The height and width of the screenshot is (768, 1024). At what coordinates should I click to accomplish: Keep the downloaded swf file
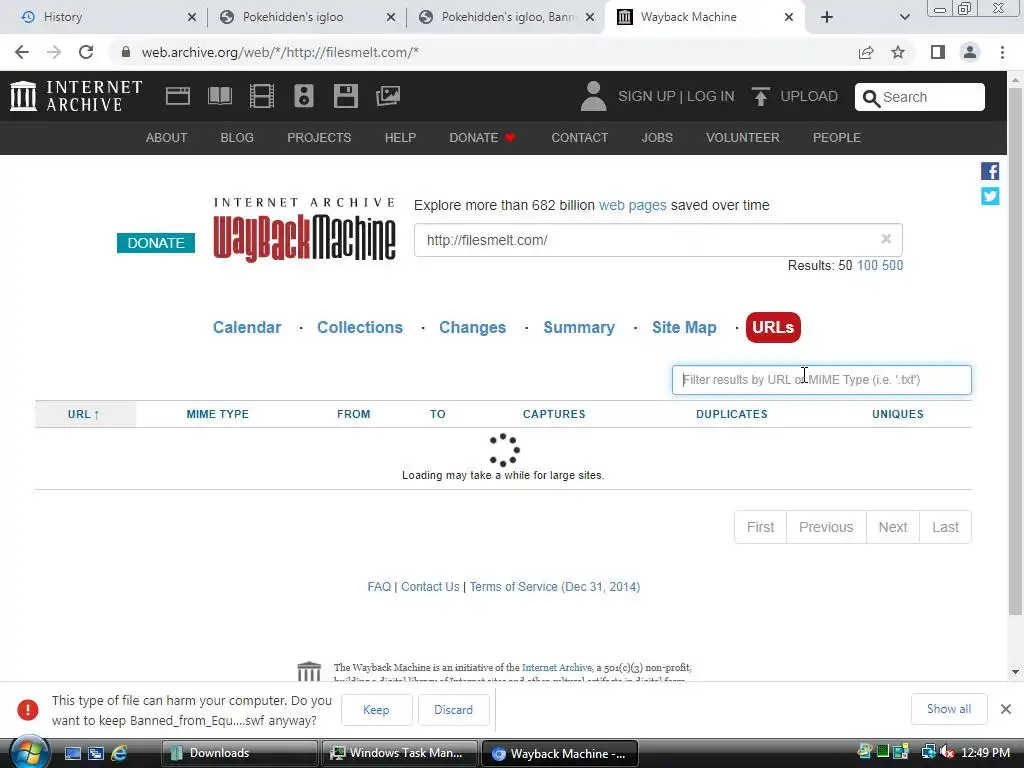[x=376, y=710]
